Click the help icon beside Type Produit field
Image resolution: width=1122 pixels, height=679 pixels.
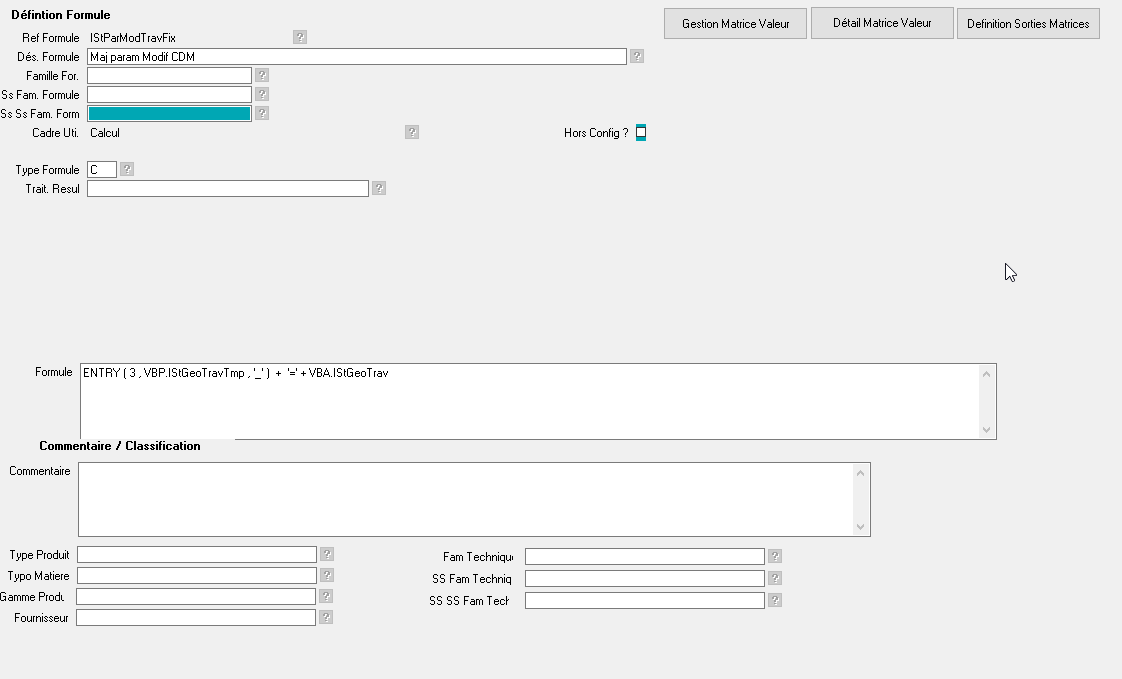[x=327, y=554]
